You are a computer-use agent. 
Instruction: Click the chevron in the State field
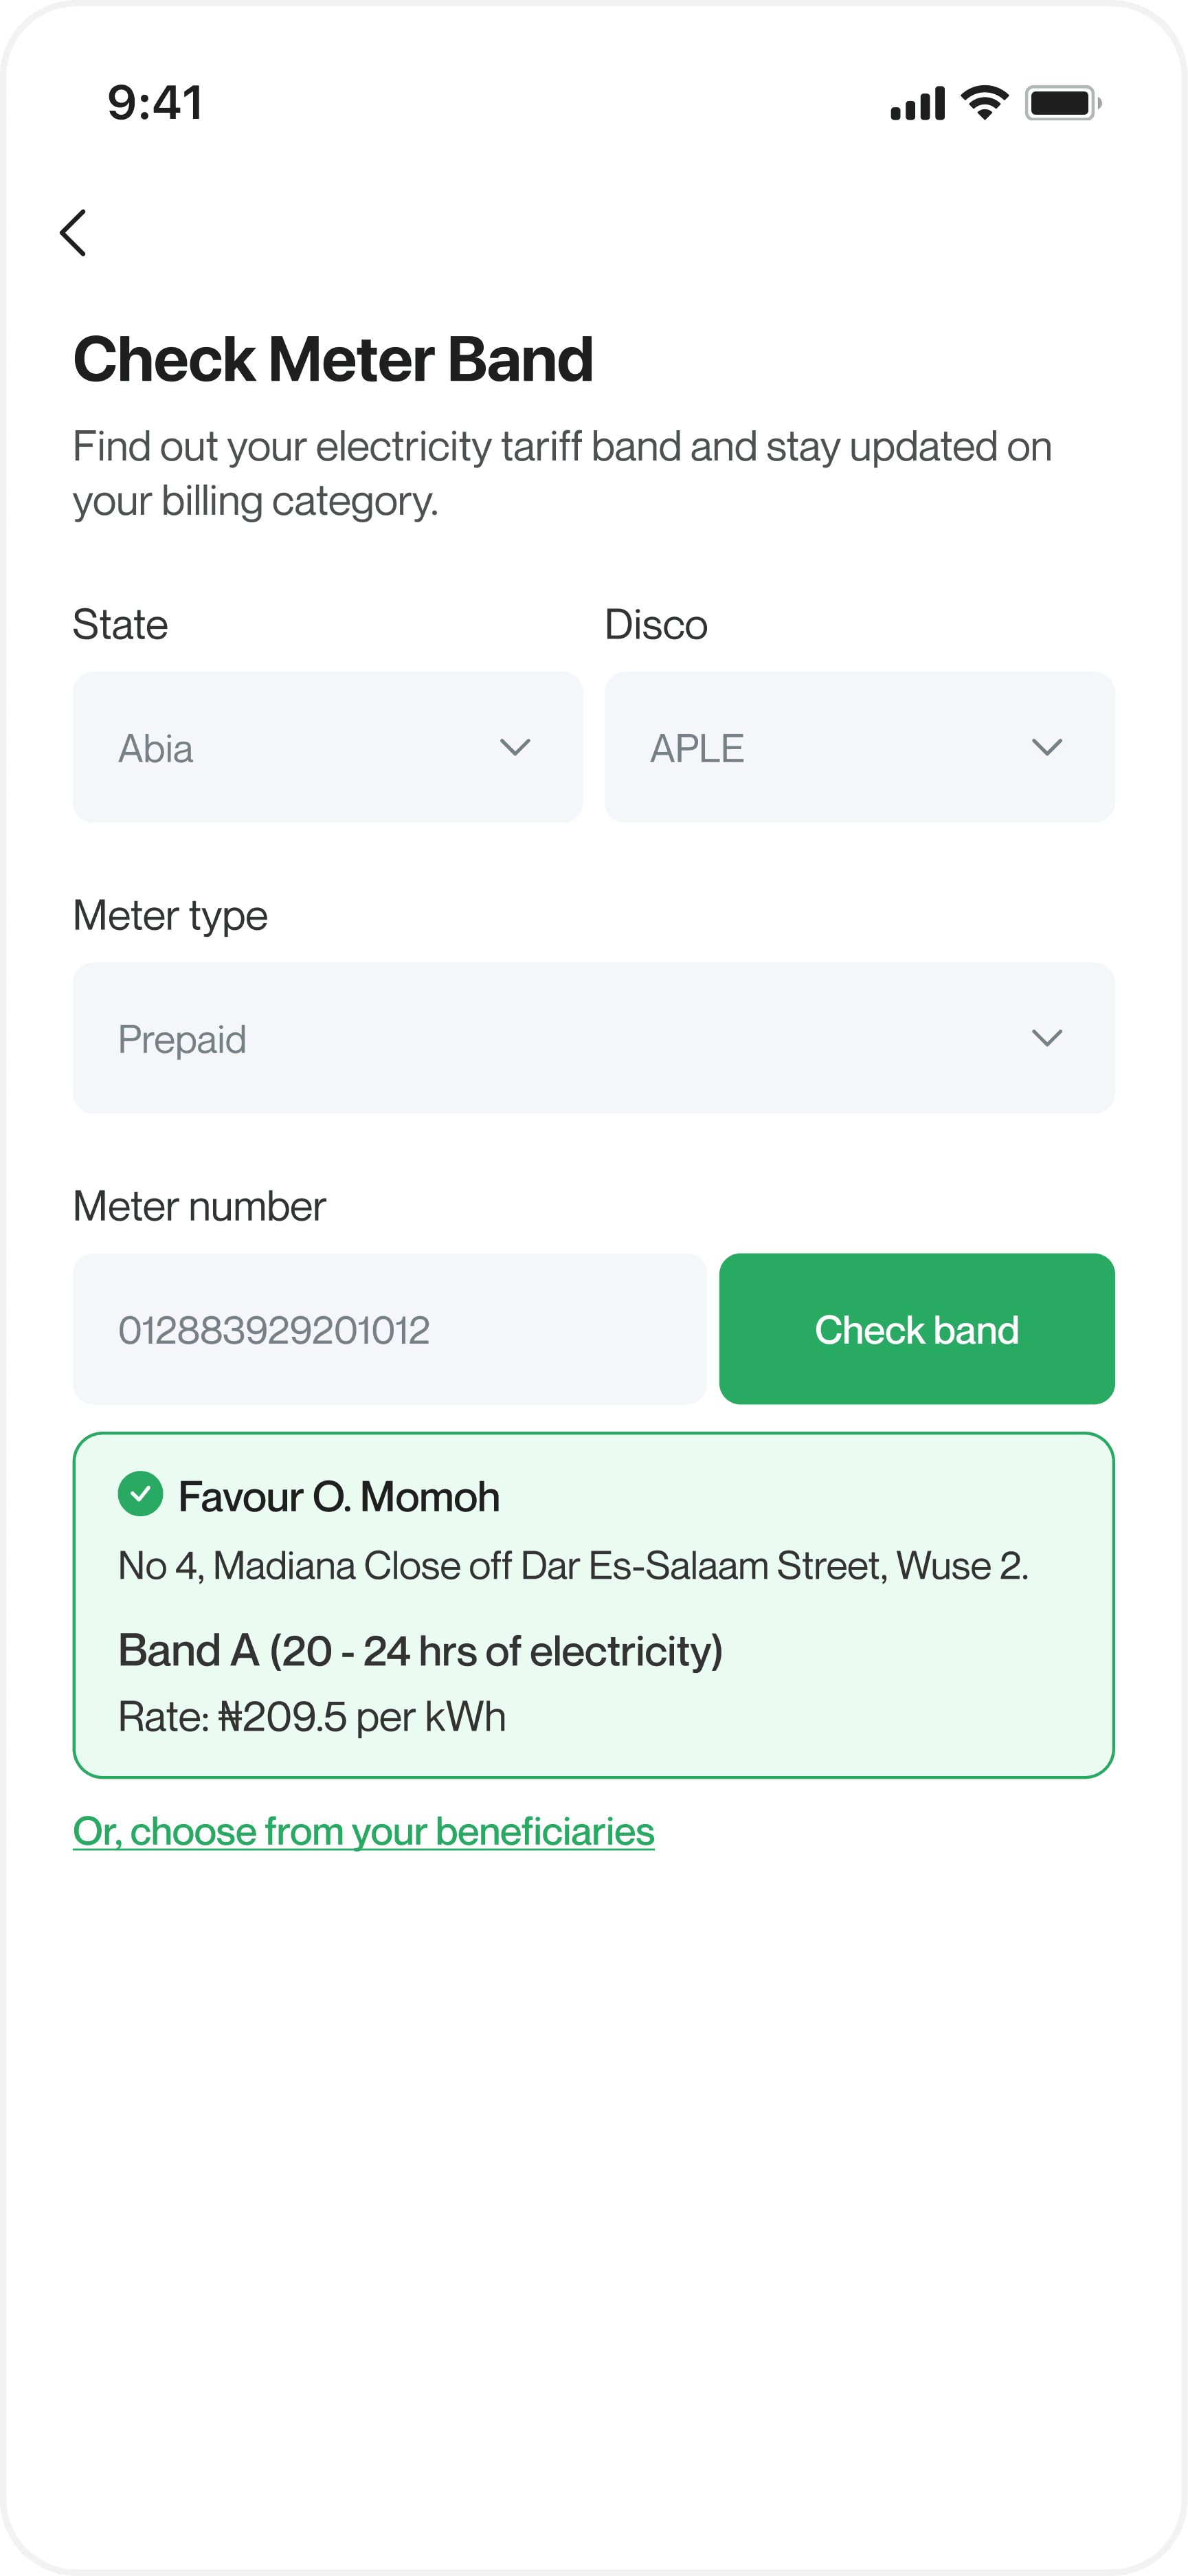point(515,748)
